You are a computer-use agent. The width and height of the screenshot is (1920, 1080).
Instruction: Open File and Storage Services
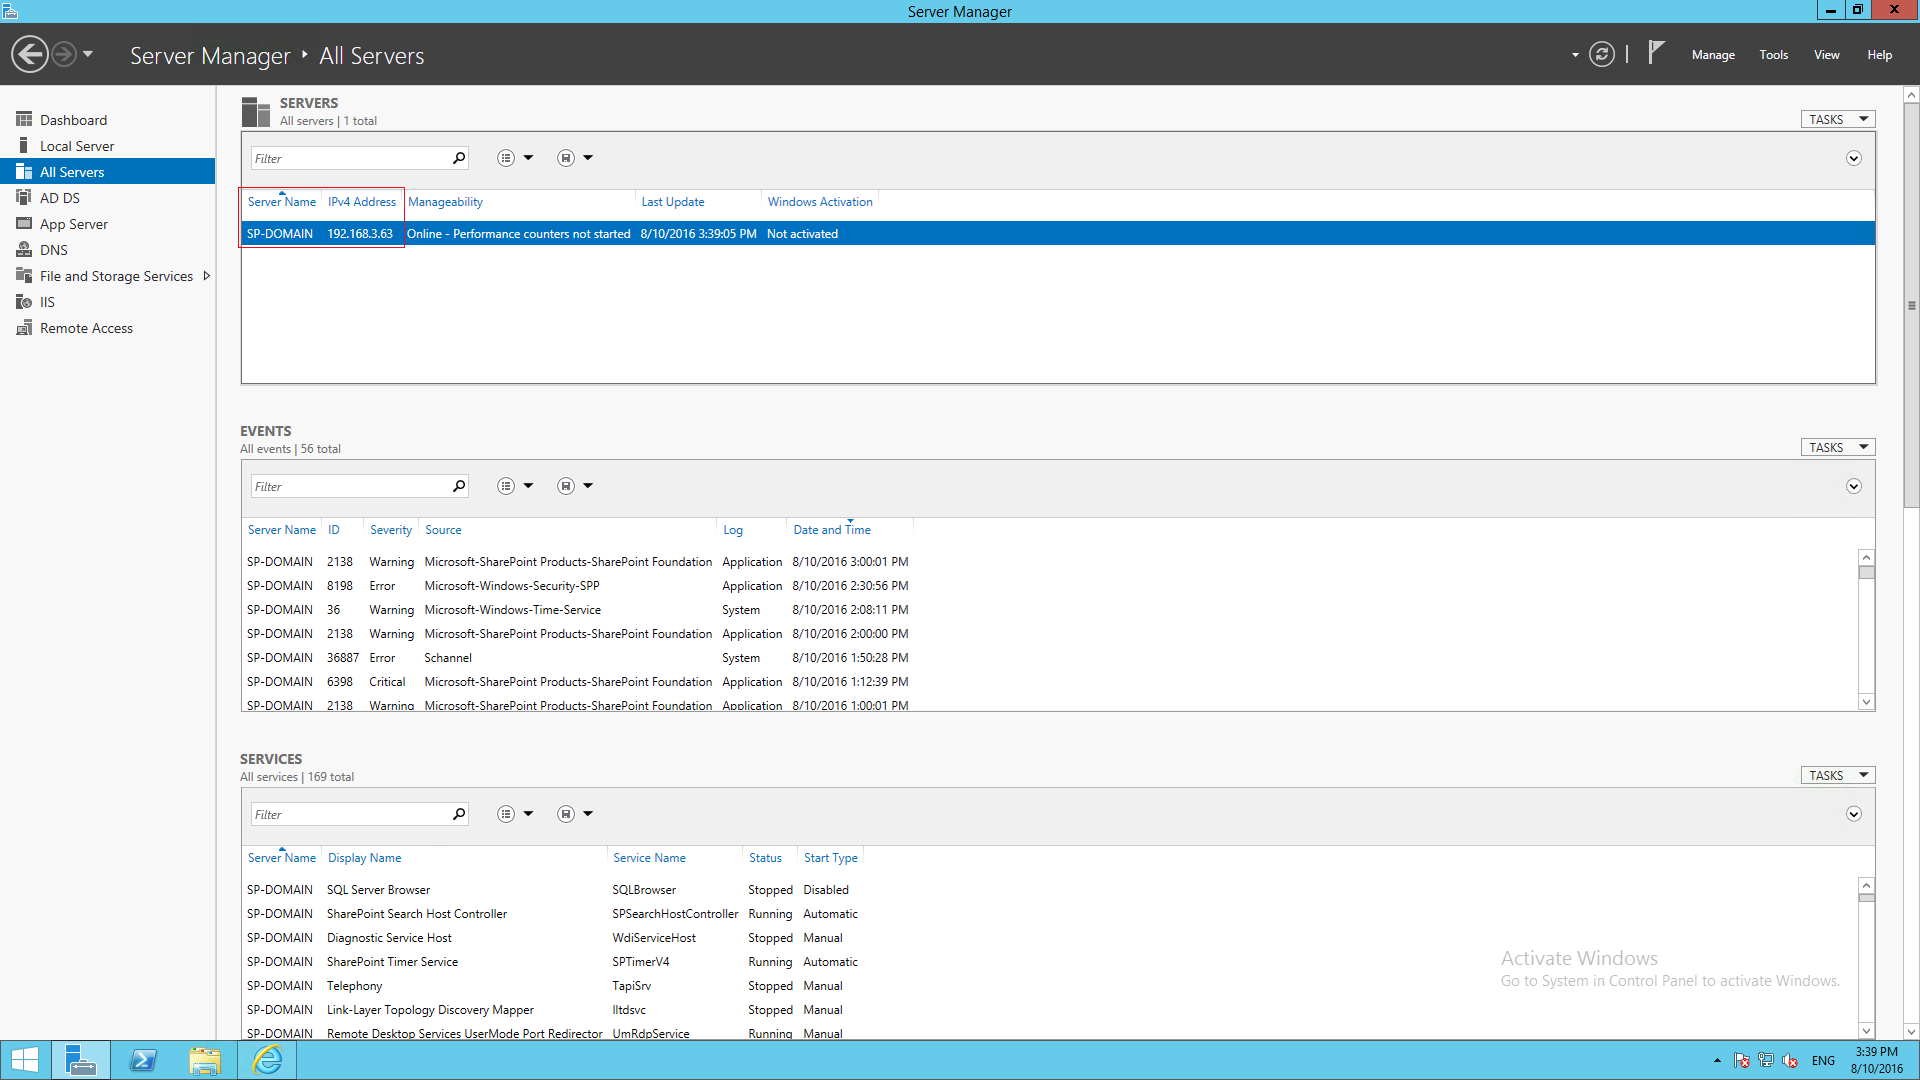pyautogui.click(x=116, y=276)
